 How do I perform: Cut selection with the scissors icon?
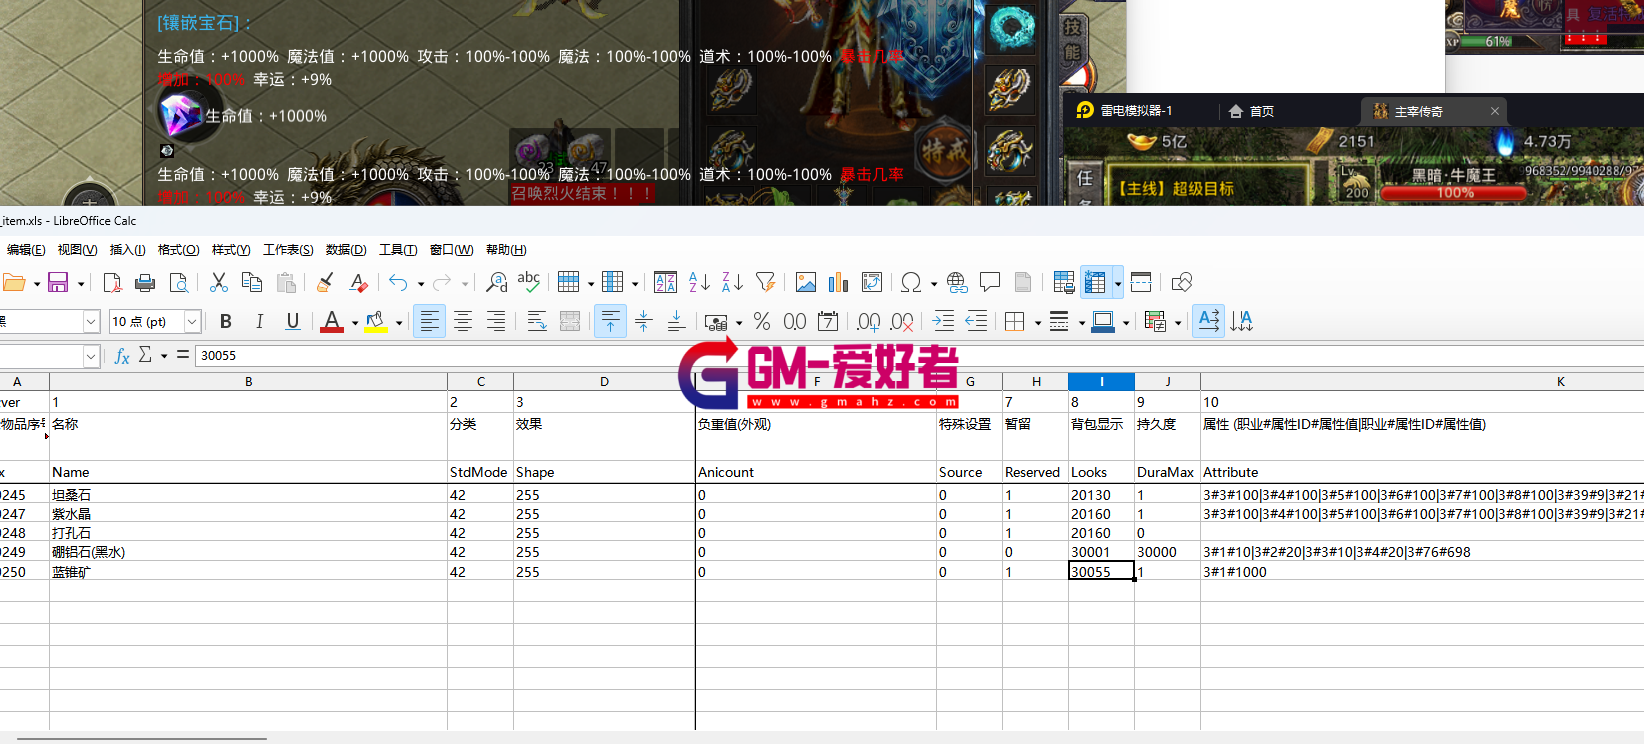point(219,283)
